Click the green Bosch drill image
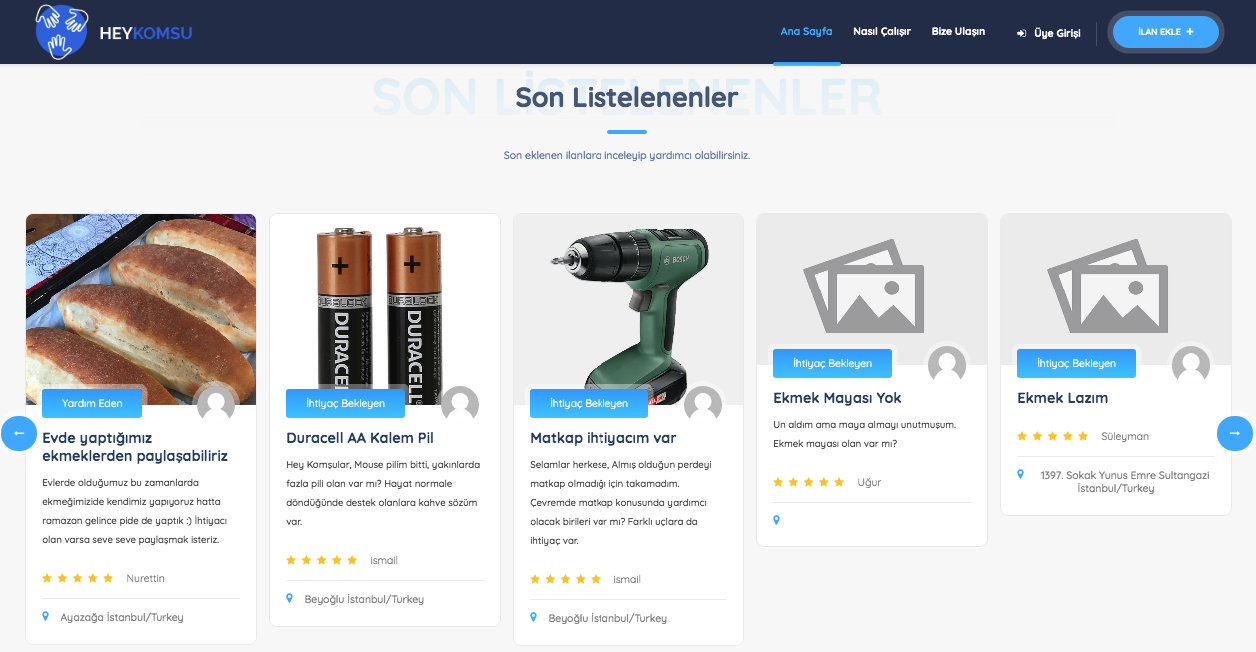This screenshot has width=1256, height=652. (629, 309)
